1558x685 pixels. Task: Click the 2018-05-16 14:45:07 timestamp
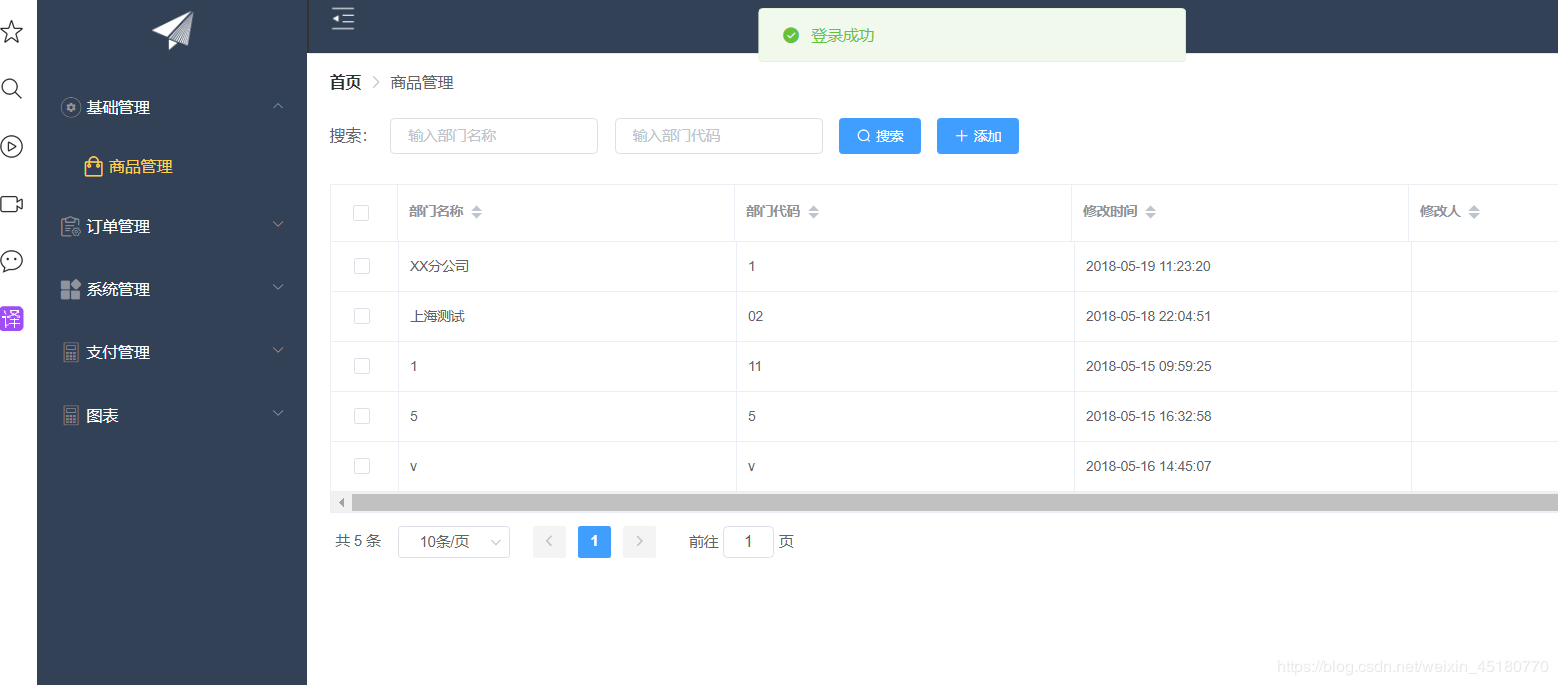coord(1148,466)
